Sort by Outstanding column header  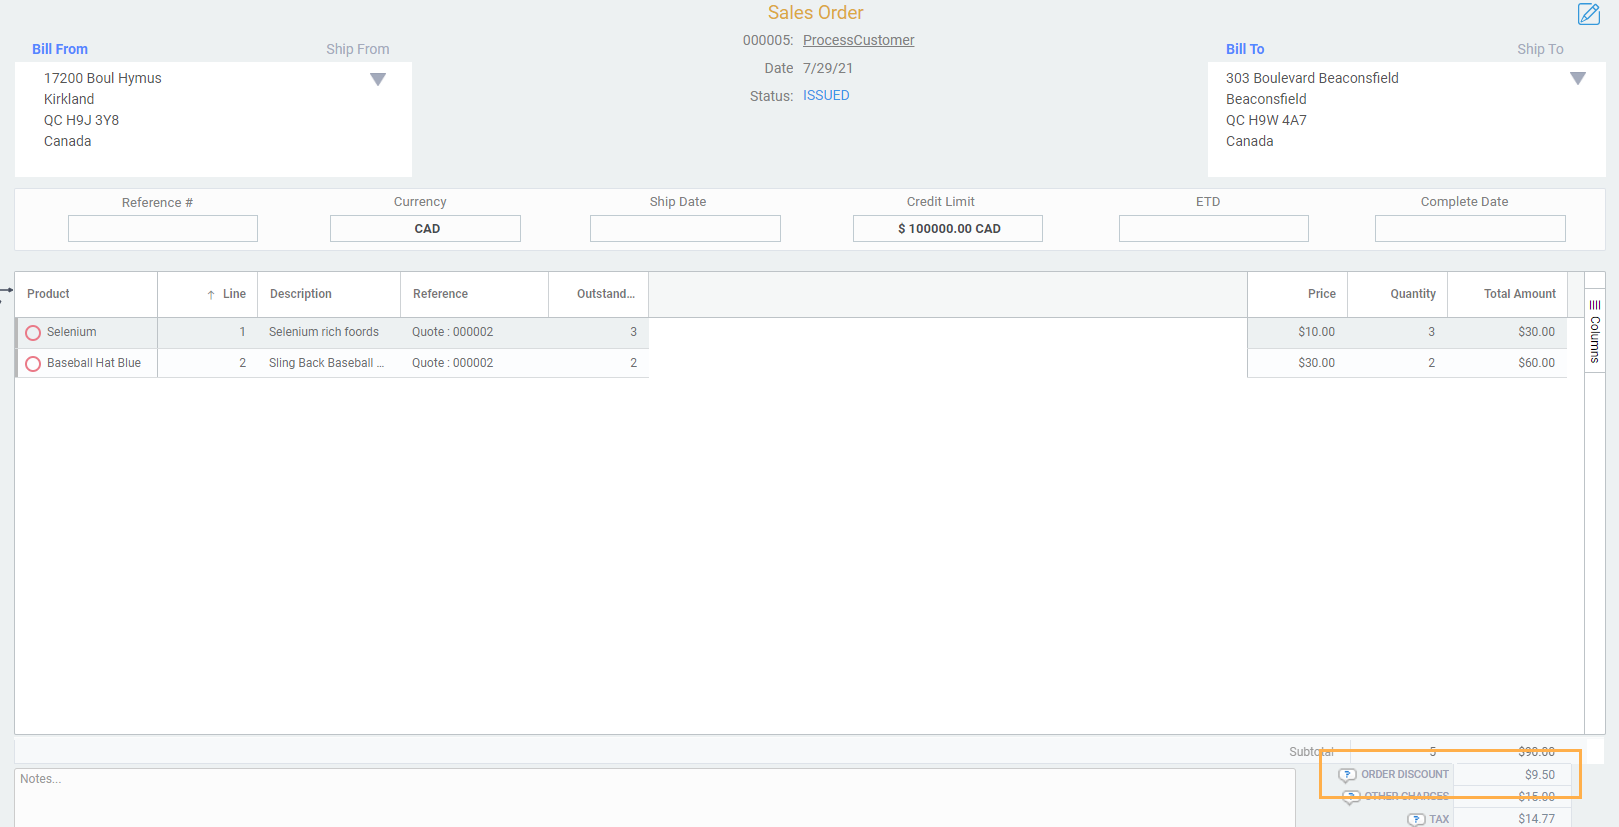click(x=598, y=294)
